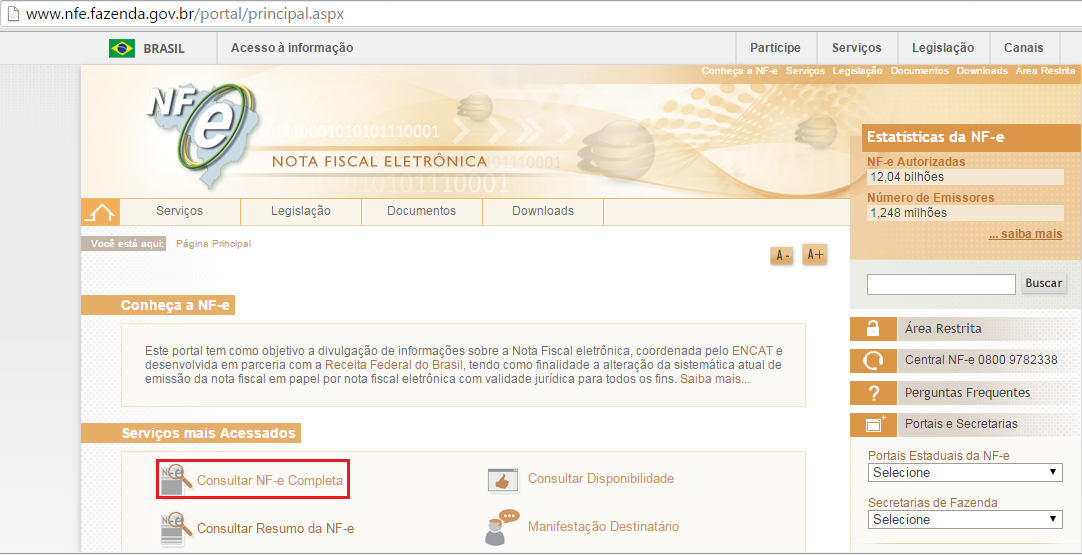Click the Manifestação Destinatário person icon
This screenshot has height=555, width=1082.
tap(502, 527)
